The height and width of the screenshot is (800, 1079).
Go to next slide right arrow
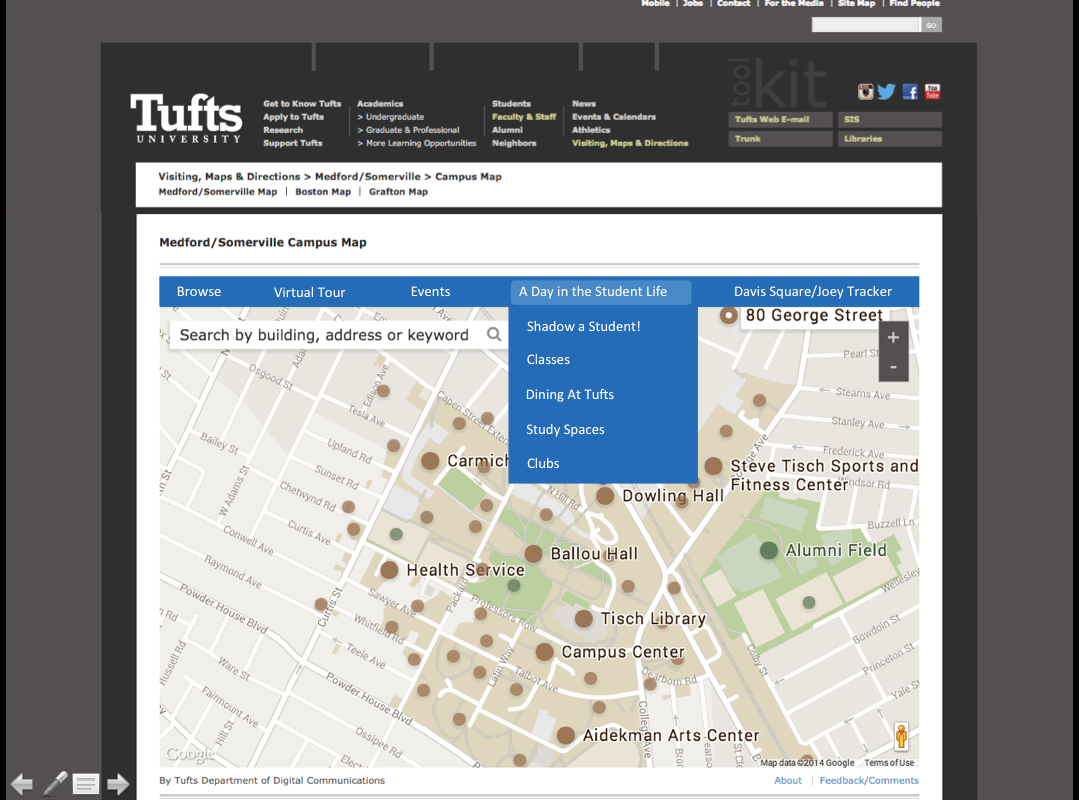pyautogui.click(x=118, y=784)
